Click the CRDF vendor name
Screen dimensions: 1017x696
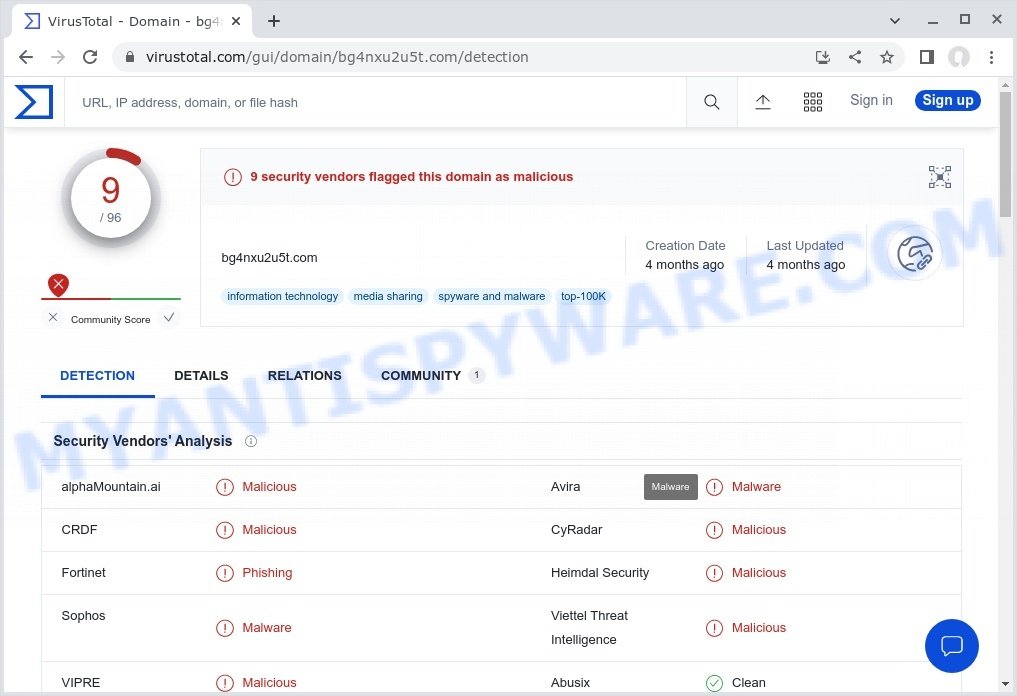click(79, 530)
